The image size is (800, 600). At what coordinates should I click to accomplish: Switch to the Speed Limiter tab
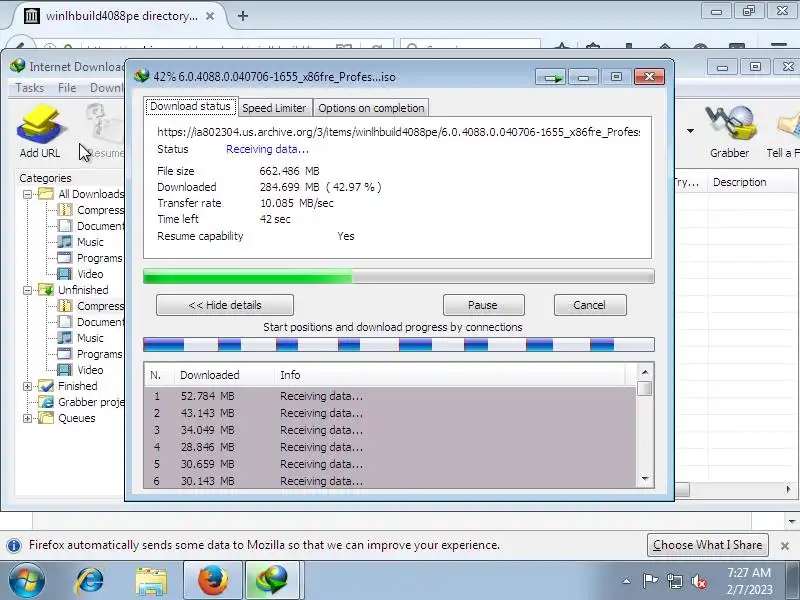pos(274,108)
